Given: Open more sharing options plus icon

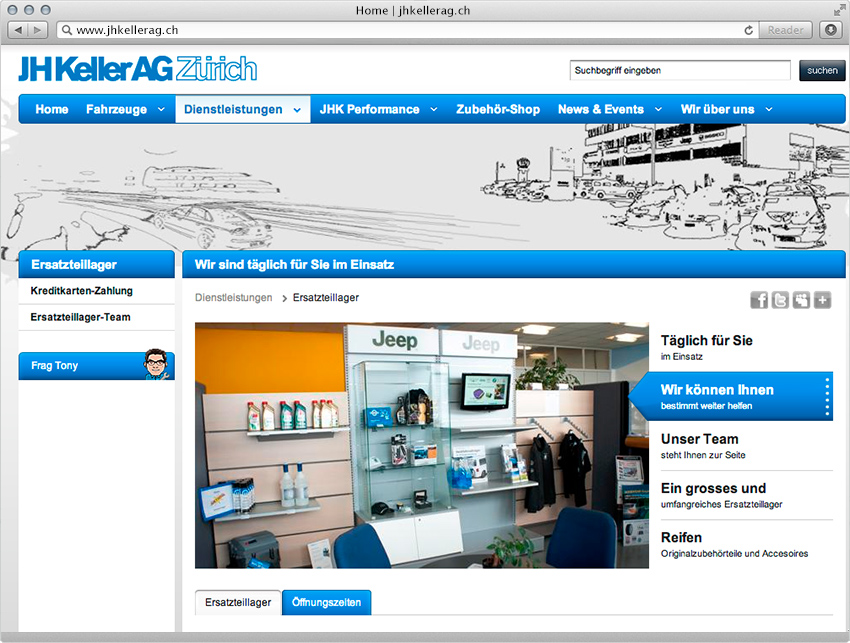Looking at the screenshot, I should tap(822, 300).
